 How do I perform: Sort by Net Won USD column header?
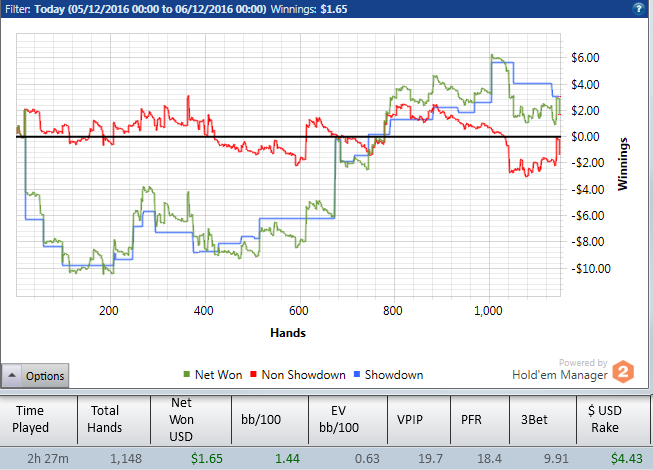[x=191, y=420]
